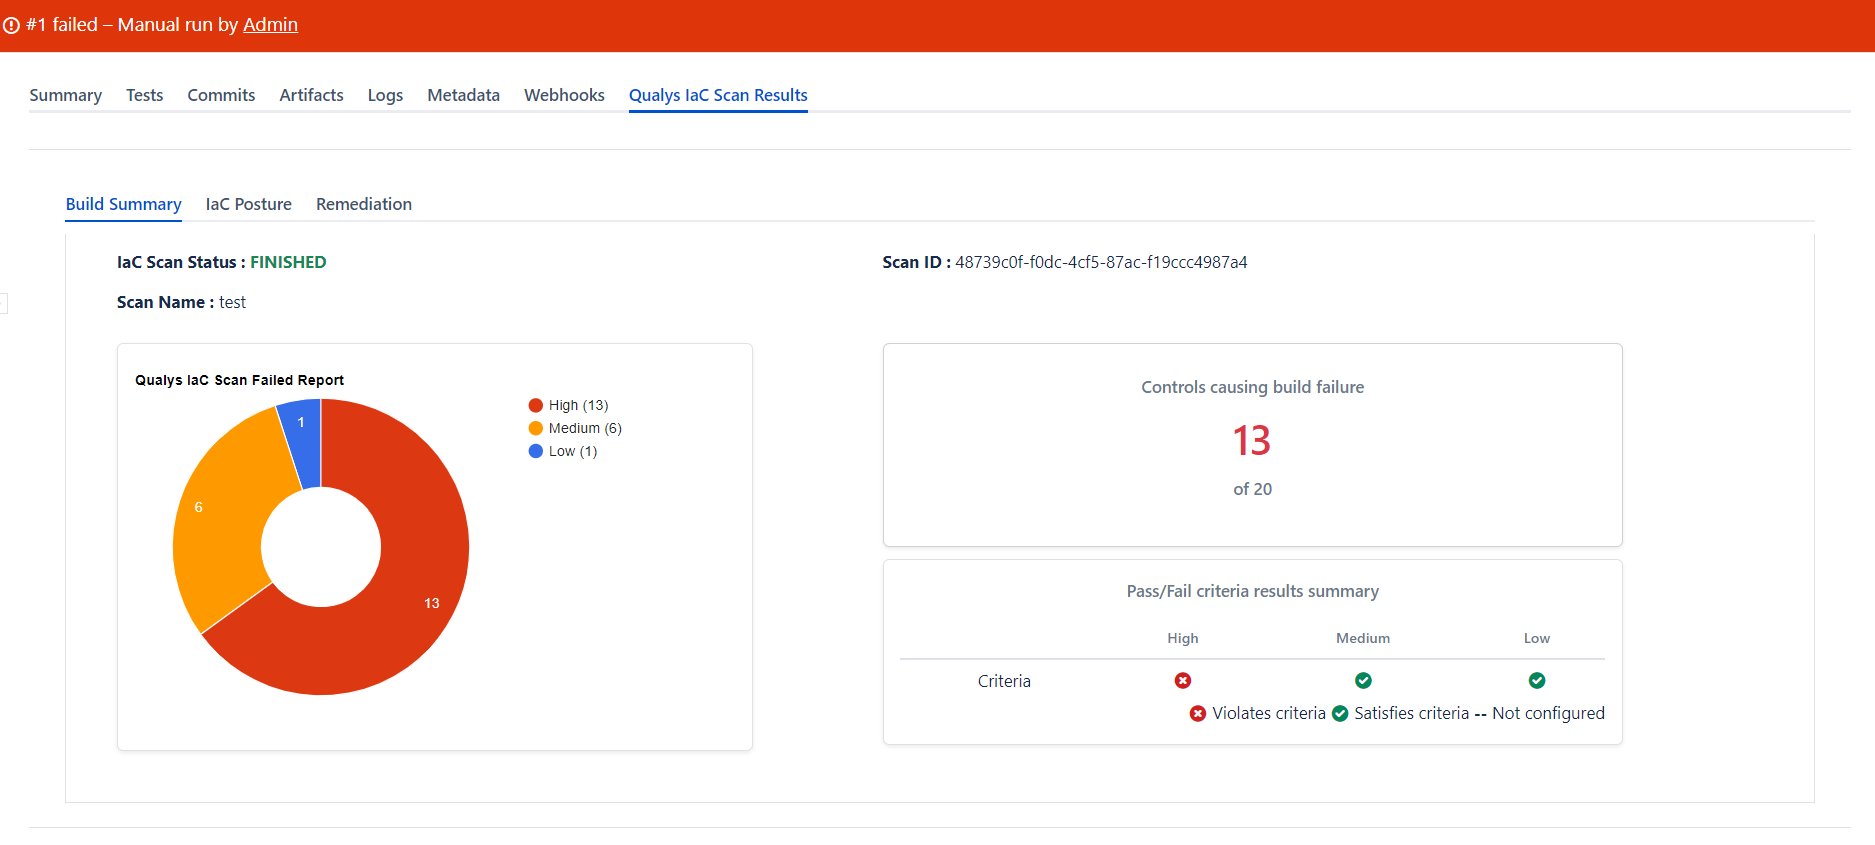Click the Criteria row label

pos(1004,681)
